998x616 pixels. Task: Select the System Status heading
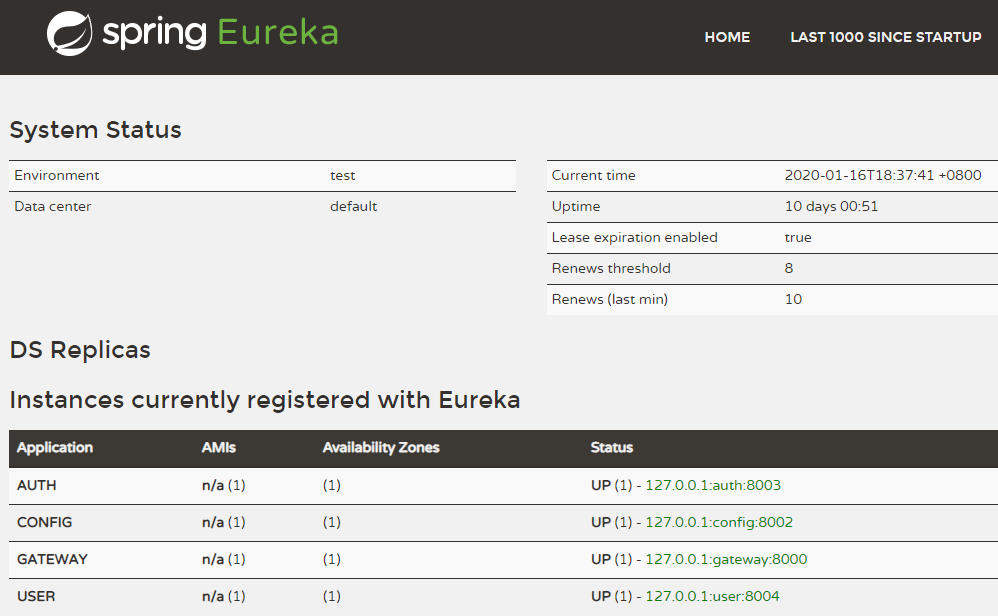tap(95, 130)
